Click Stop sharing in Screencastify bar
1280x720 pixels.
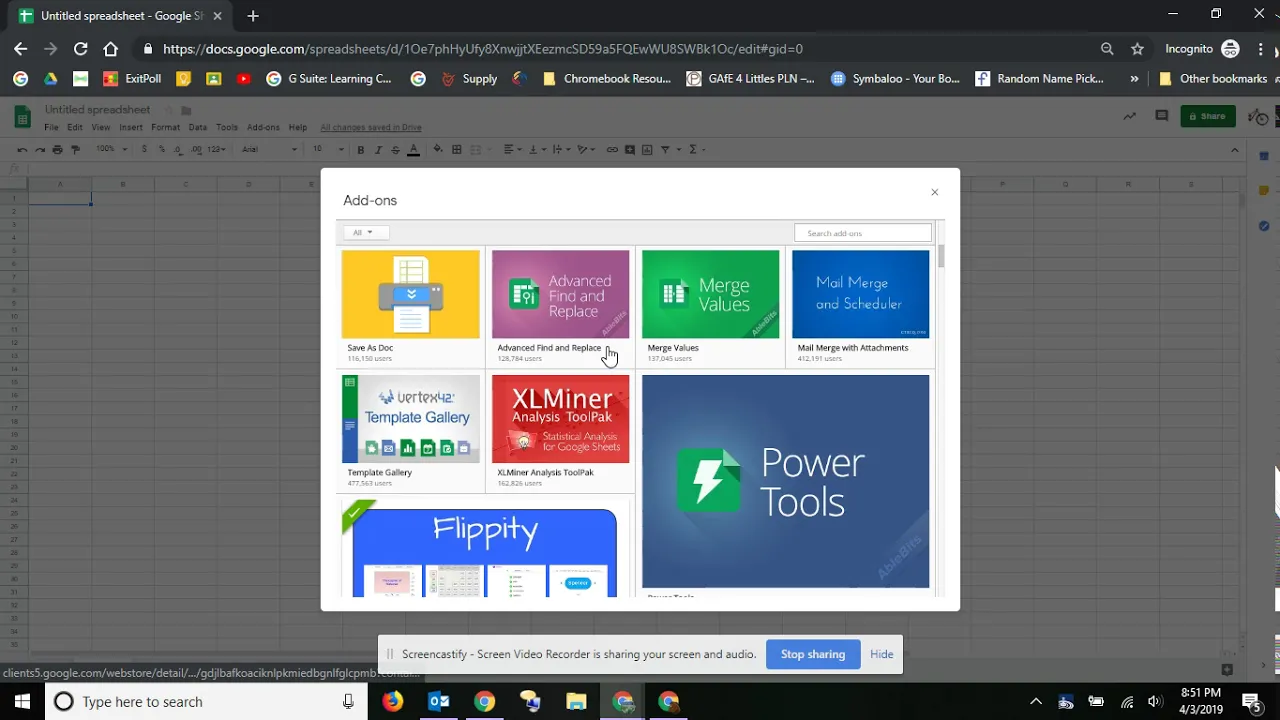pos(813,654)
